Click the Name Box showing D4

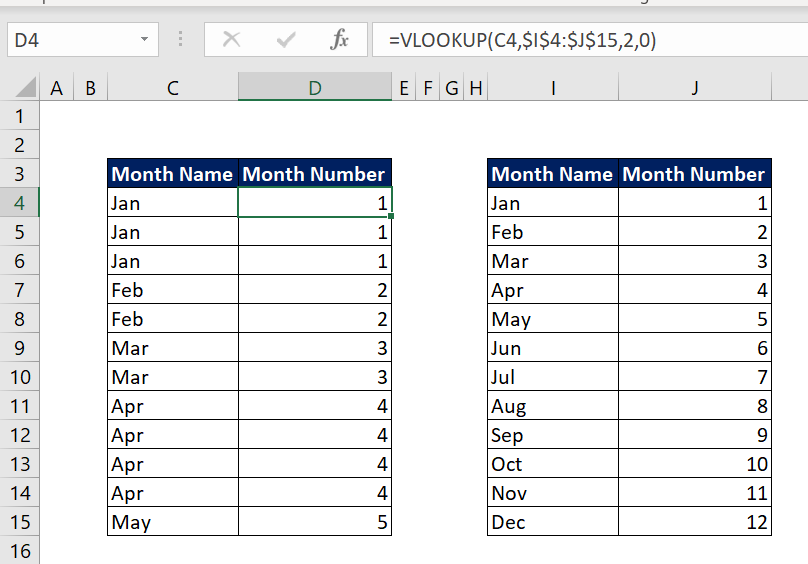82,40
